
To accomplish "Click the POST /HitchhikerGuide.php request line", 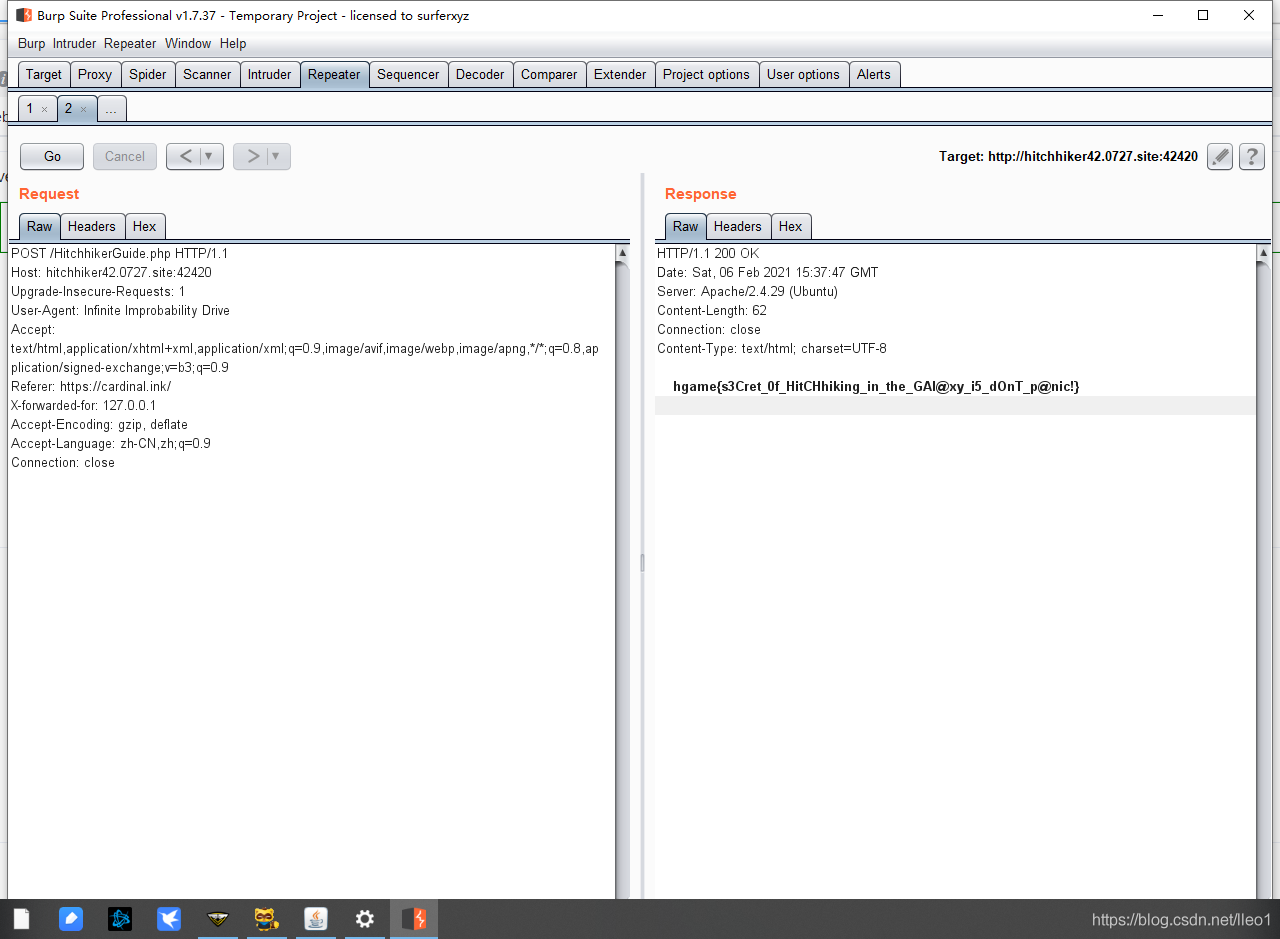I will (120, 254).
